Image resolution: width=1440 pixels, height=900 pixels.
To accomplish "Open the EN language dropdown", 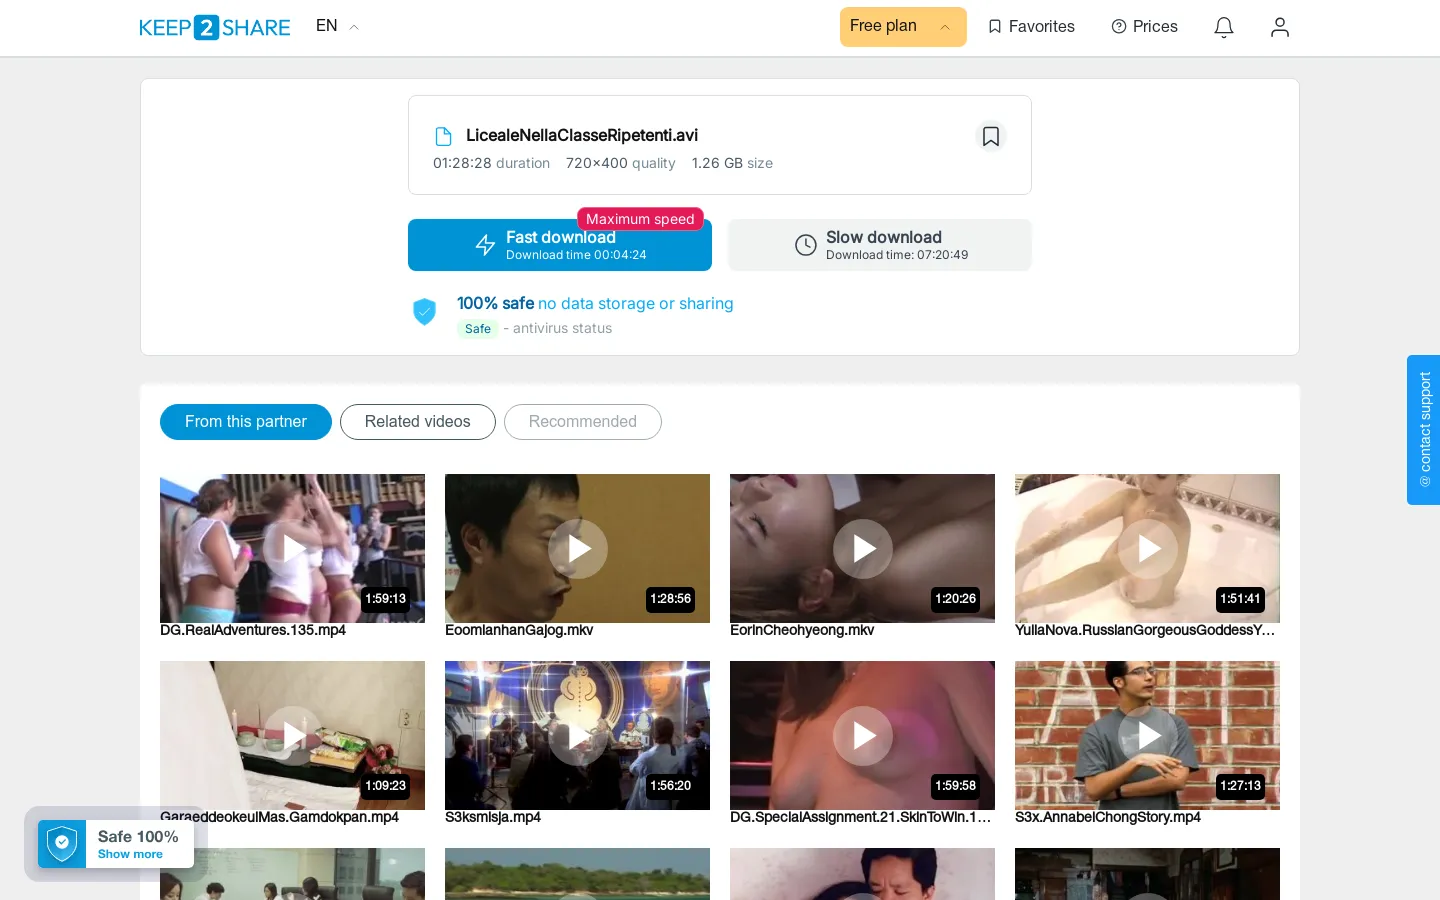I will click(x=337, y=26).
